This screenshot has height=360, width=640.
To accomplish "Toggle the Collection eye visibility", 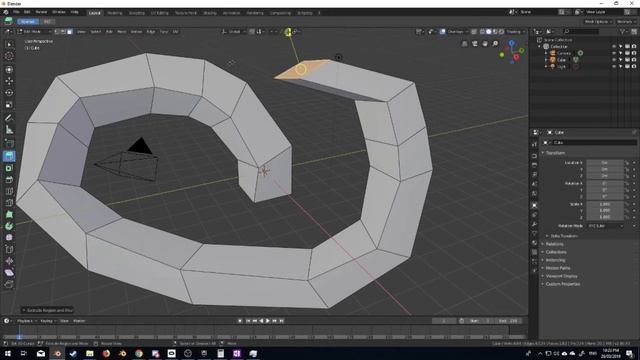I will coord(614,47).
